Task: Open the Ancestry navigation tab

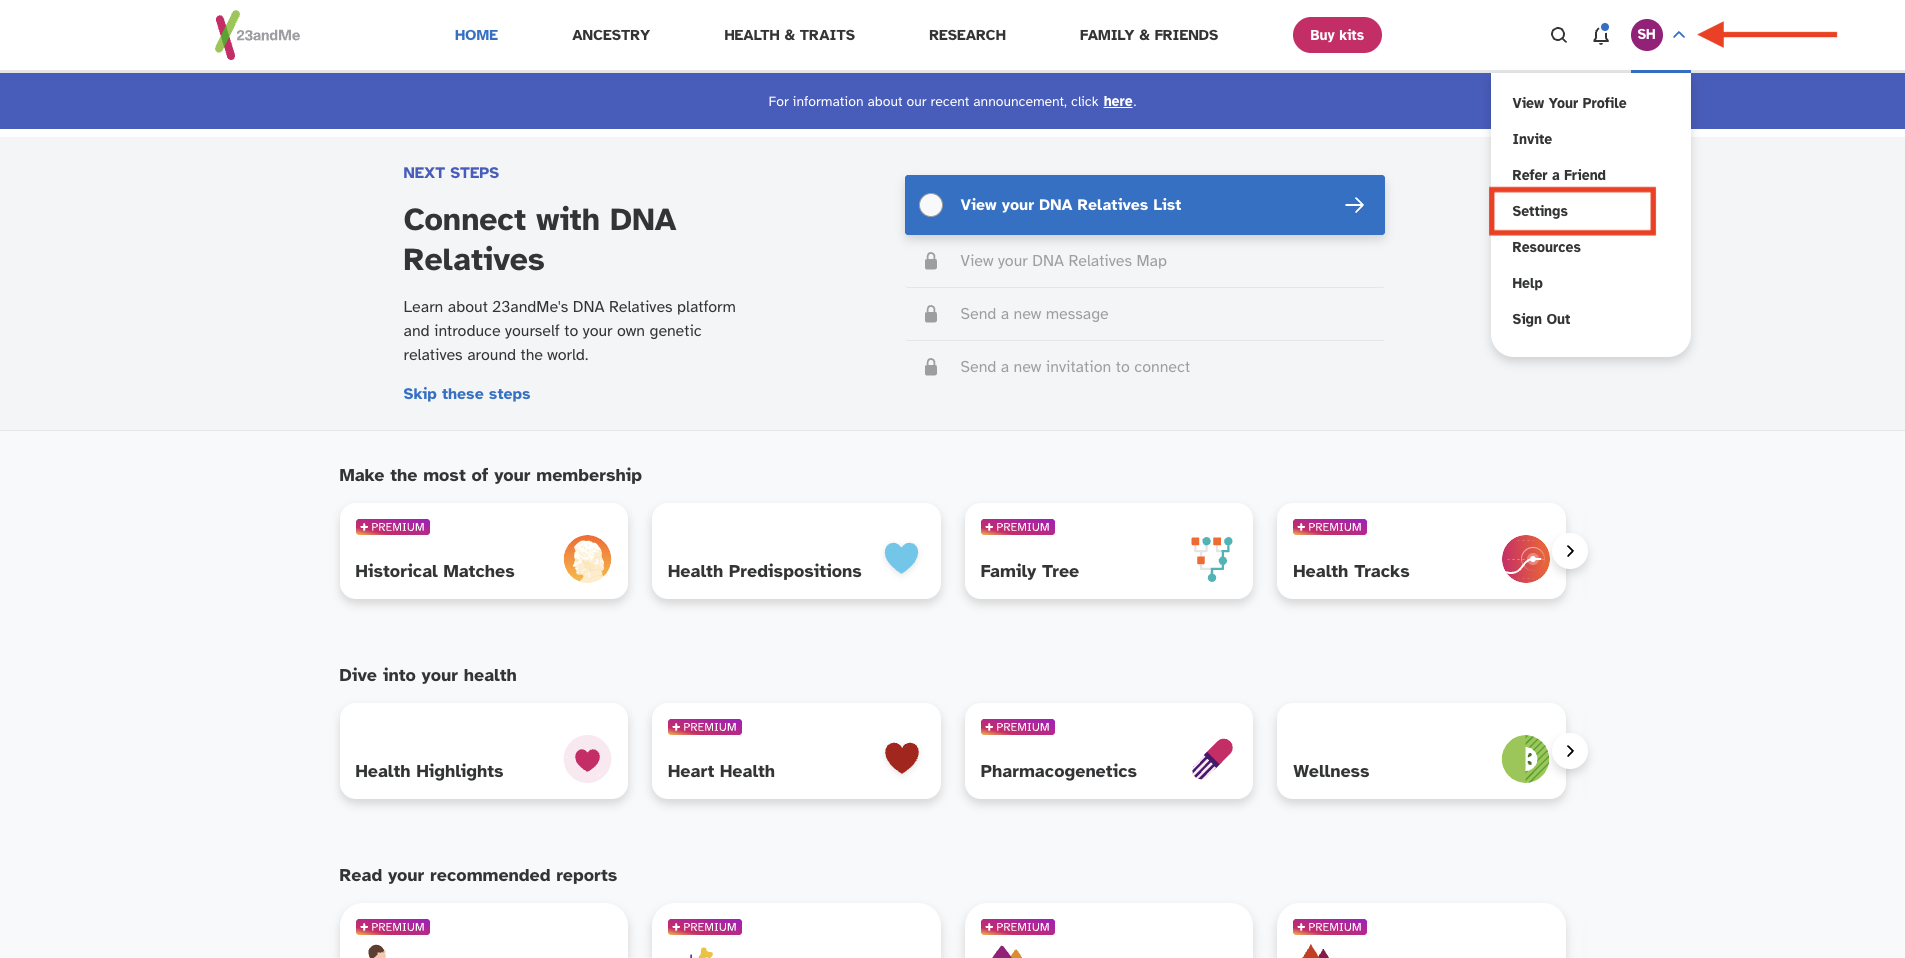Action: coord(610,35)
